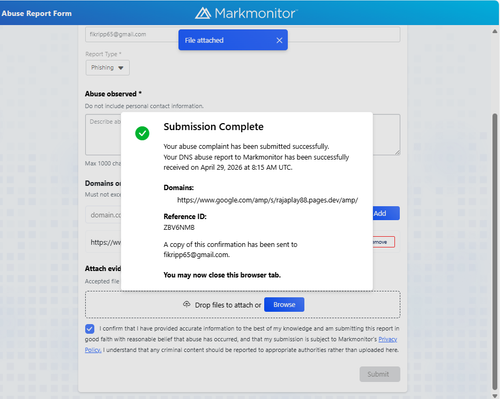Click the Add domain button
The height and width of the screenshot is (399, 500).
[386, 213]
